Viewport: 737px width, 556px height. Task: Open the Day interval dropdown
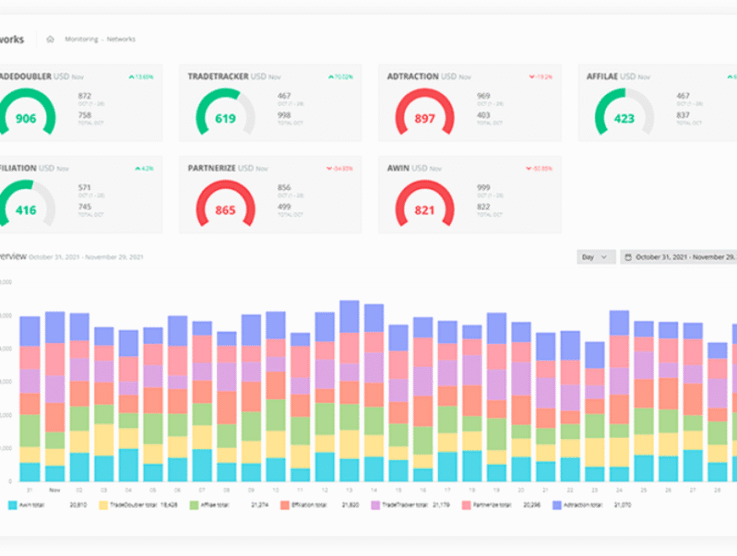pos(596,257)
